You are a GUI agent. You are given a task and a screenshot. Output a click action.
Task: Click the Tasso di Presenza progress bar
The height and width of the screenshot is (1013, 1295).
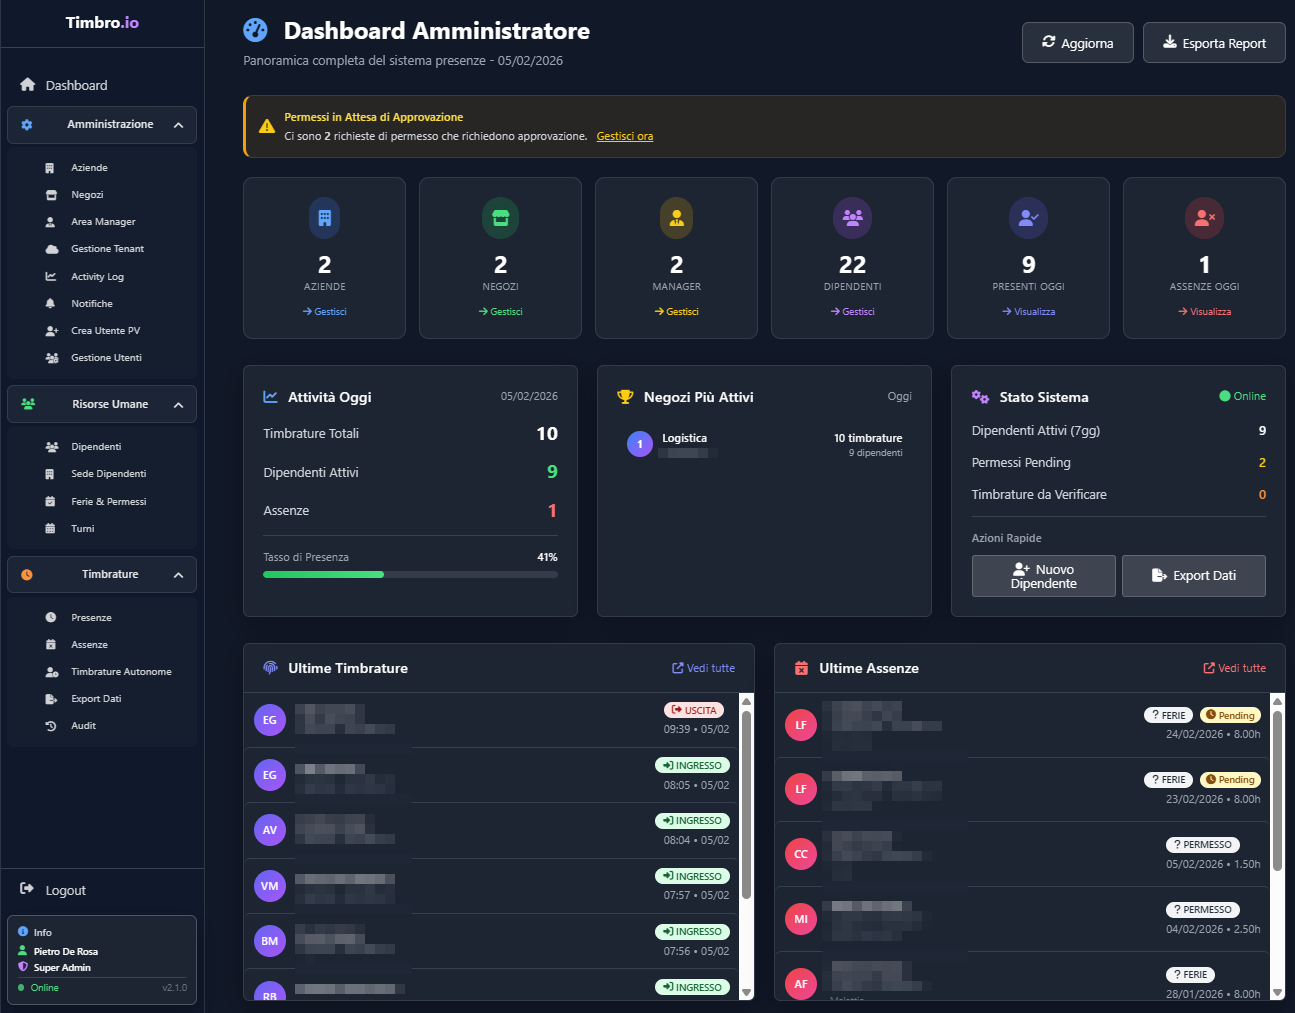pyautogui.click(x=410, y=575)
